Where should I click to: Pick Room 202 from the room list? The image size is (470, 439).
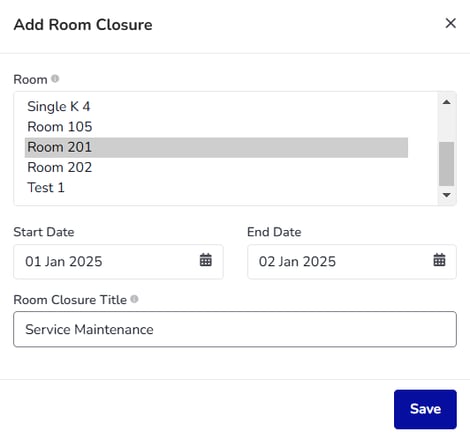click(216, 168)
